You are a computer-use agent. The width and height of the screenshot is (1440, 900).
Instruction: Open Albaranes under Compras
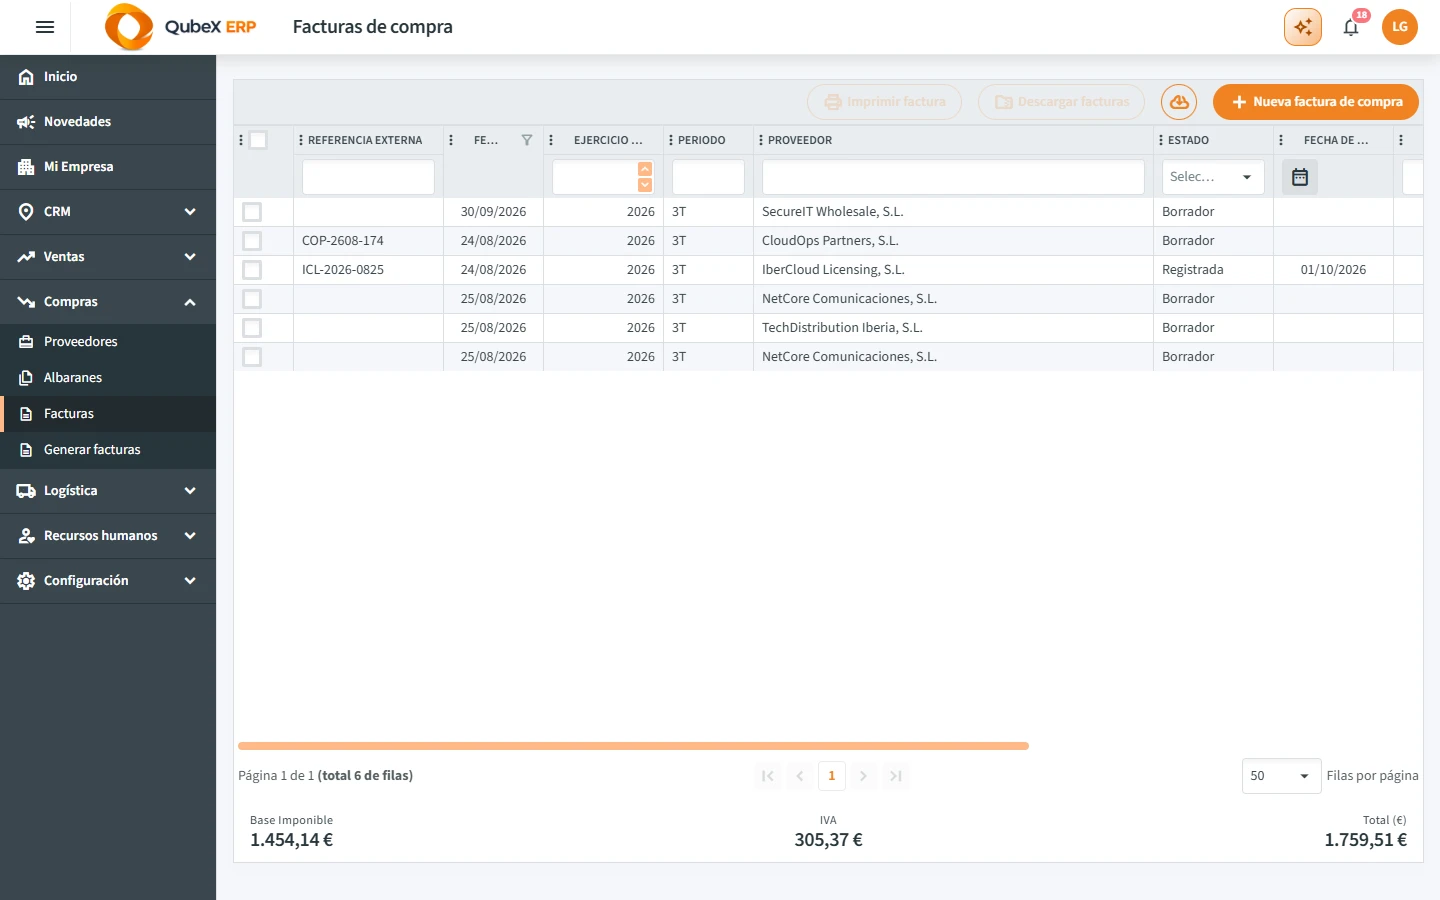(x=108, y=378)
